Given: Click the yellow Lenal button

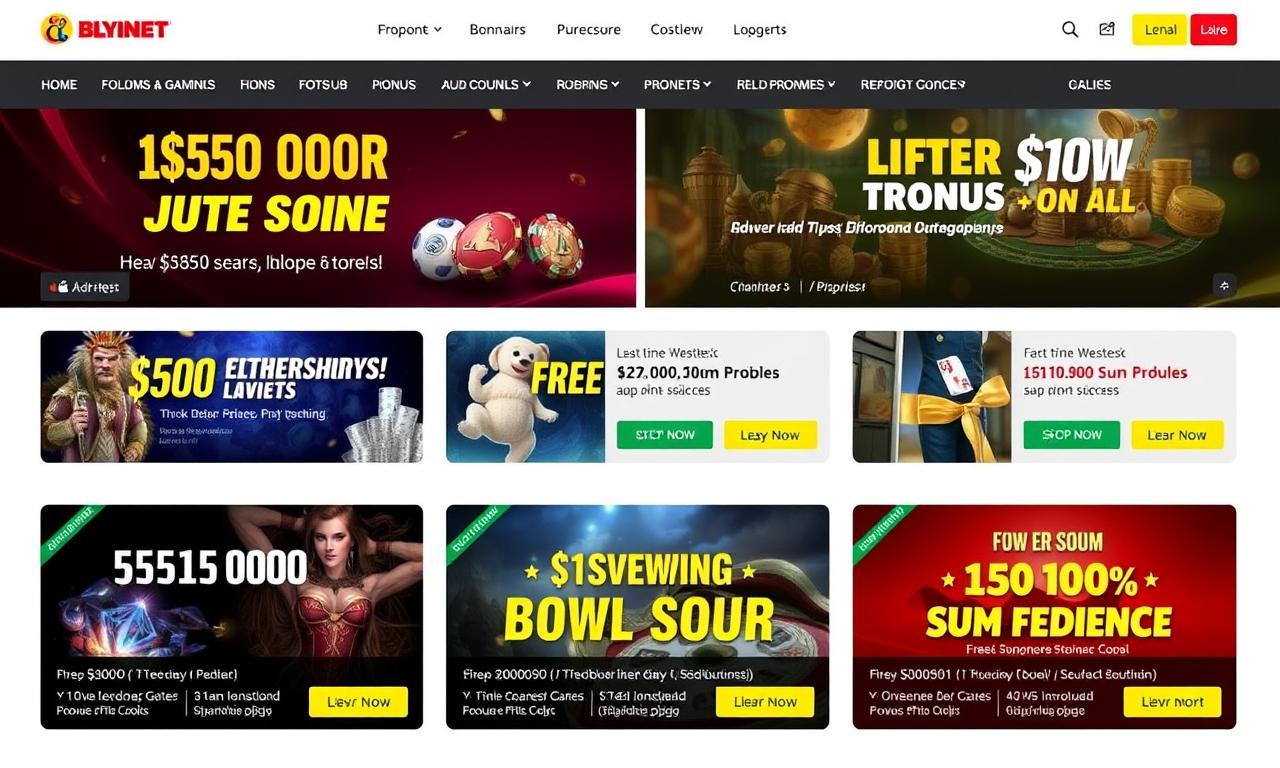Looking at the screenshot, I should (1160, 30).
